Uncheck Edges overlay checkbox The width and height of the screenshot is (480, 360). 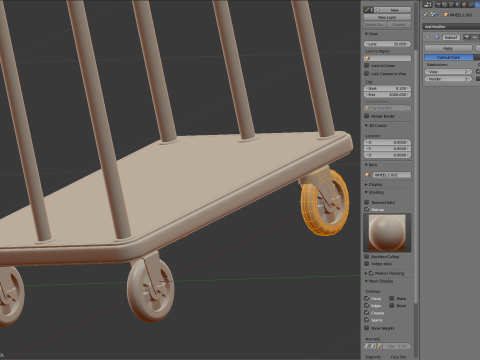coord(367,305)
